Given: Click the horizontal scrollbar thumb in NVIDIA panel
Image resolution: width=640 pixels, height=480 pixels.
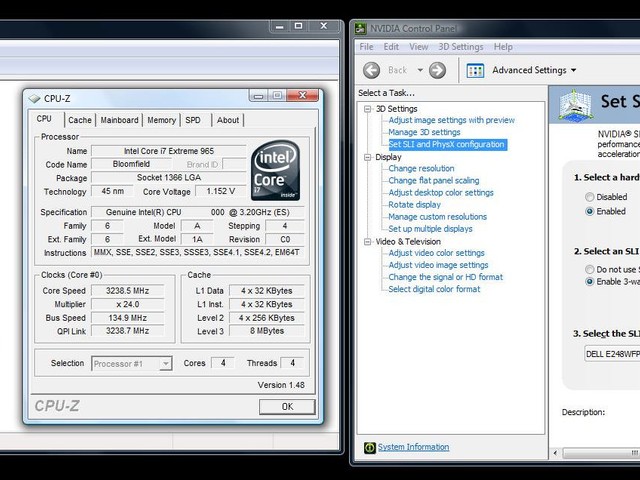Looking at the screenshot, I should pos(601,453).
